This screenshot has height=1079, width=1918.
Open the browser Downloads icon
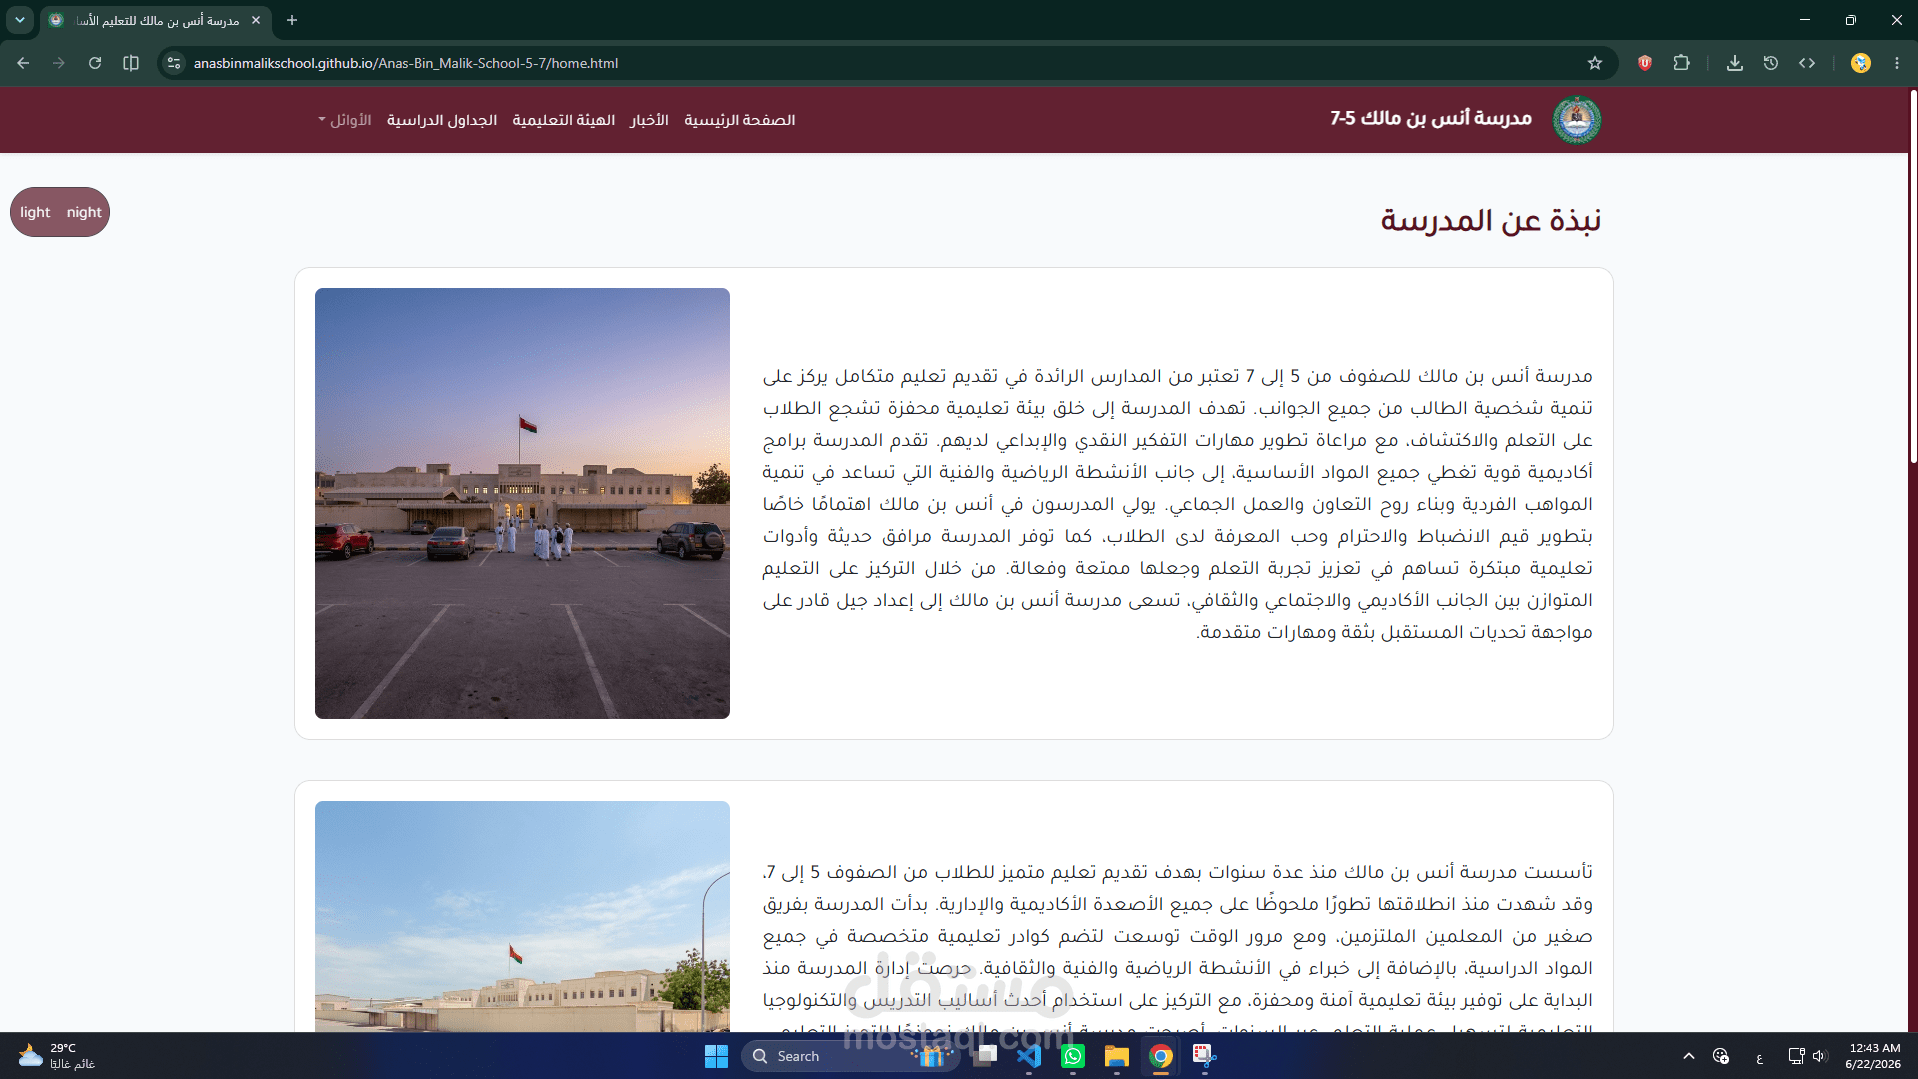[1735, 63]
